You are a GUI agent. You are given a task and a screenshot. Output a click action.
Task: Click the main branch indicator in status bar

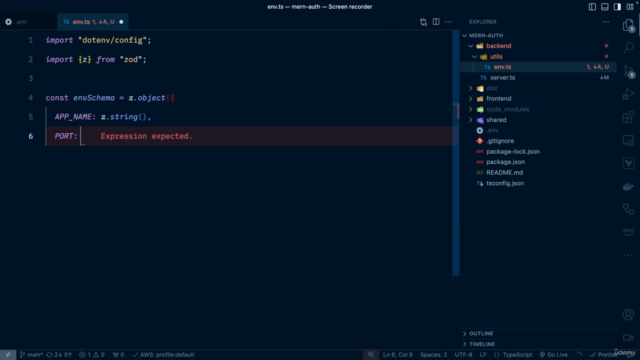[x=31, y=355]
